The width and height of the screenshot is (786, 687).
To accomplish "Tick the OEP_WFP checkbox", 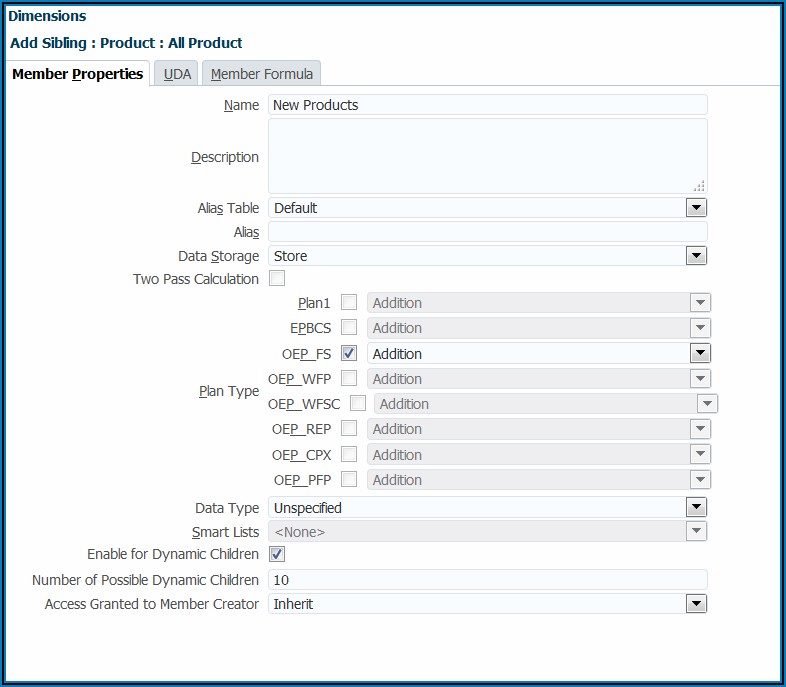I will click(x=349, y=378).
